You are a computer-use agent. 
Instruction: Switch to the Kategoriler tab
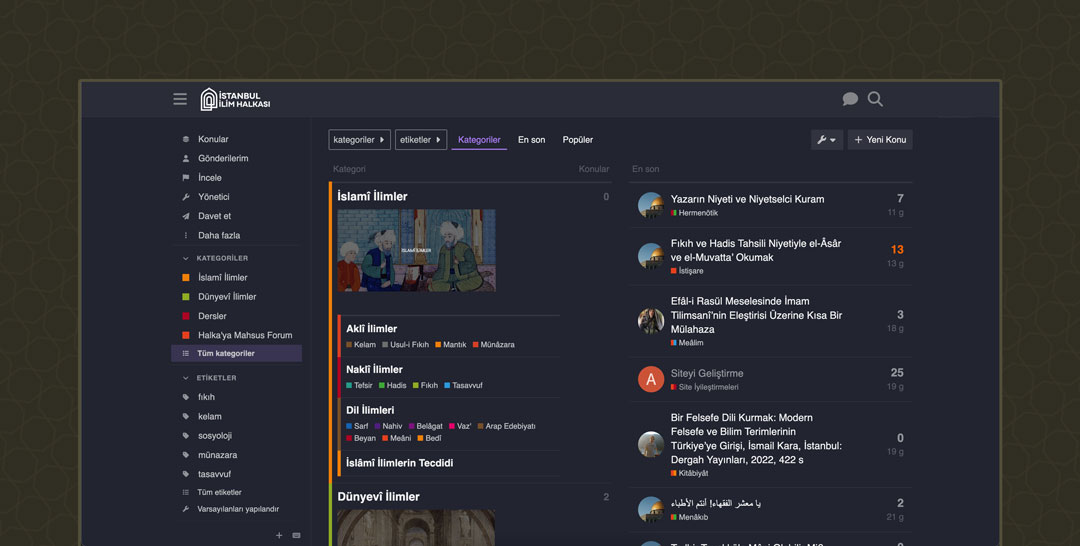pos(479,140)
